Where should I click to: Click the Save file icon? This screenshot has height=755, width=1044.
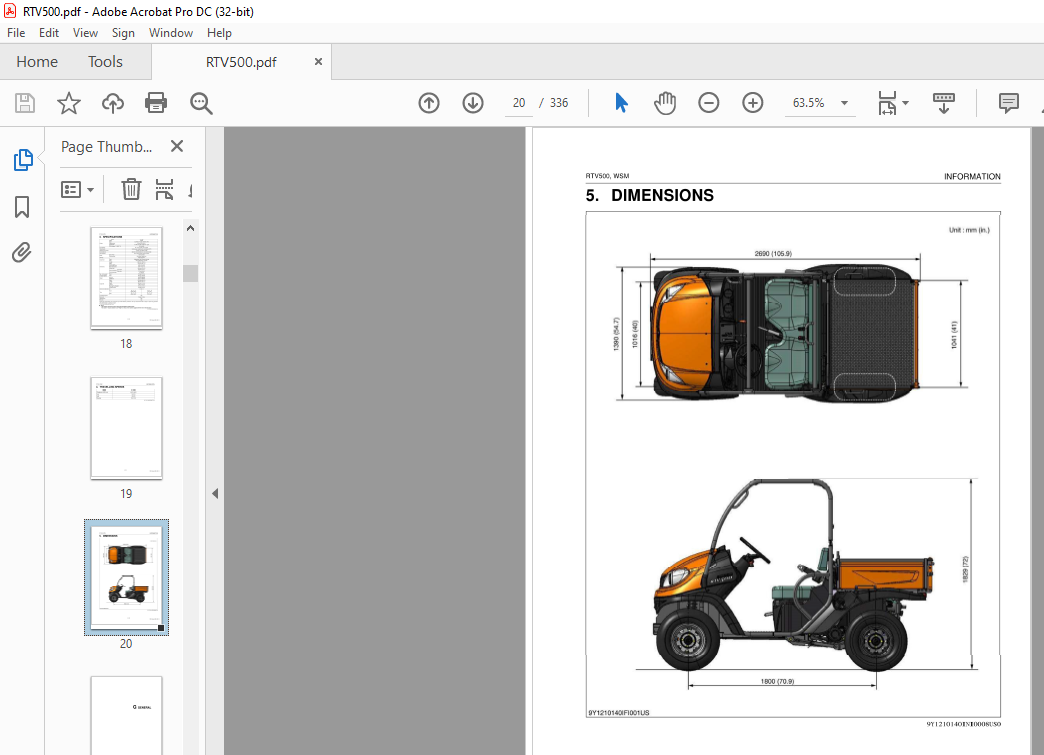(25, 103)
